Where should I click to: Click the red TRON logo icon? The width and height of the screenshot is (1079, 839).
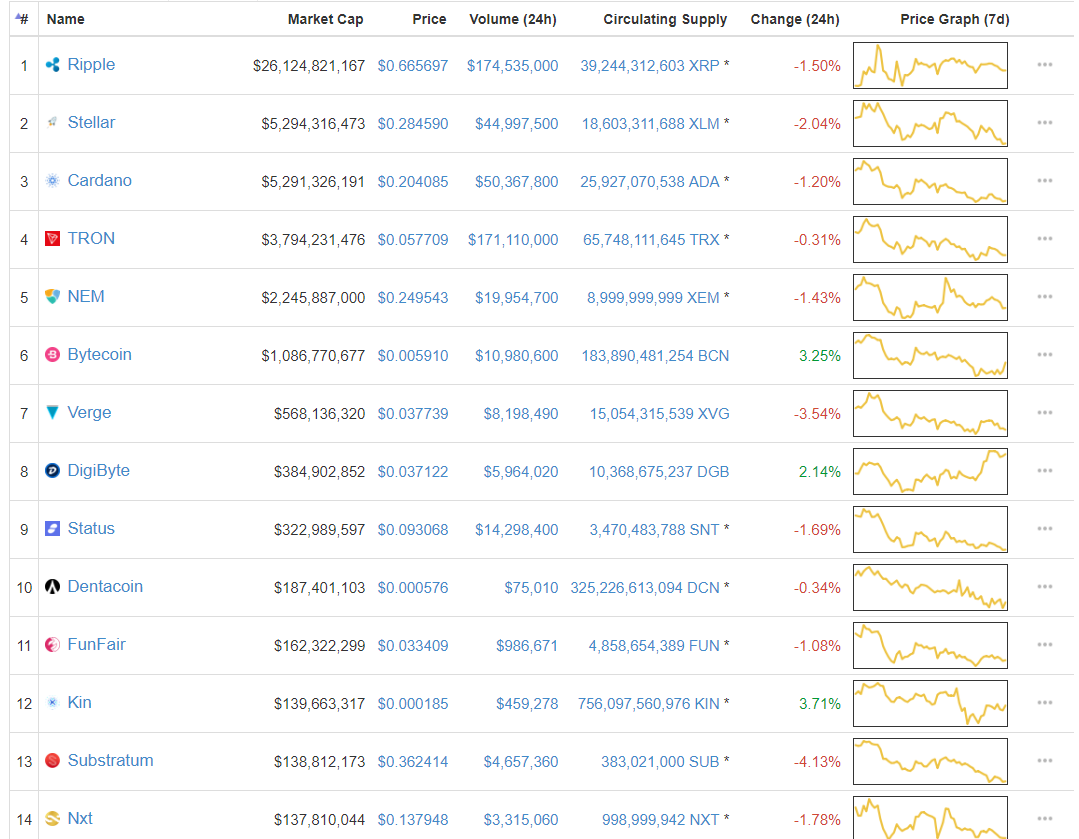point(52,239)
